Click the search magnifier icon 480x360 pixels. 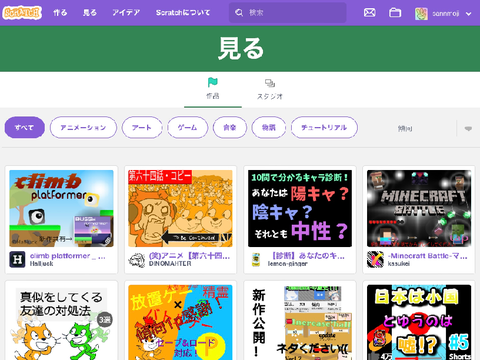pyautogui.click(x=239, y=13)
